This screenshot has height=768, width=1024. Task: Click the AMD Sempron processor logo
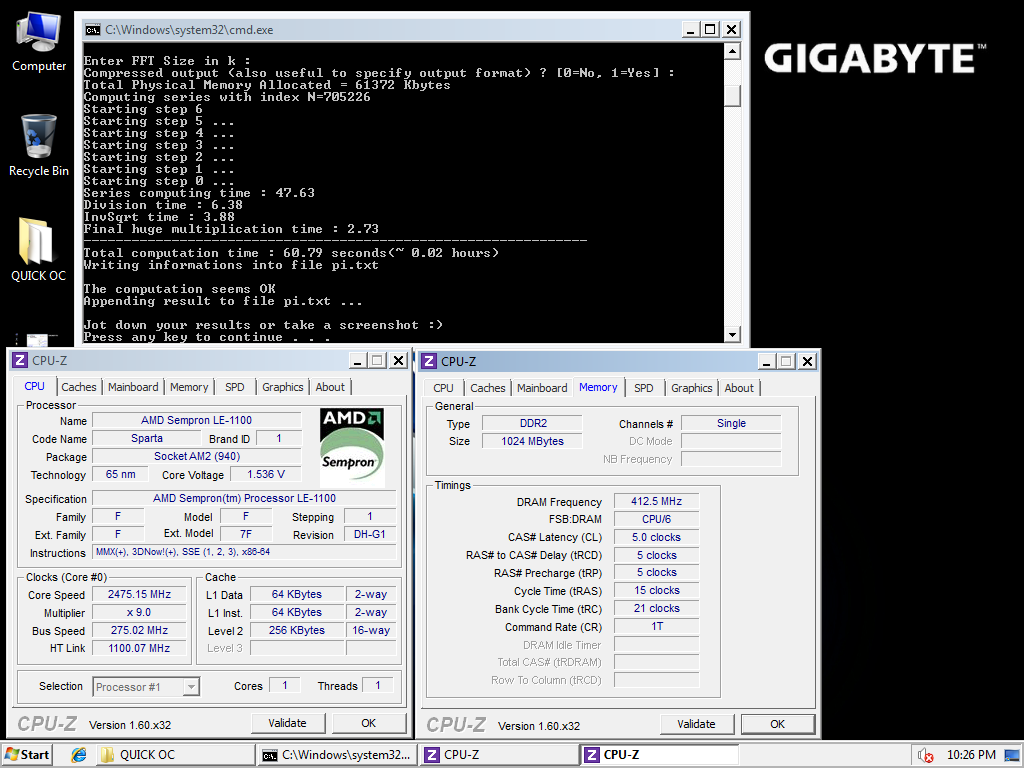coord(352,447)
